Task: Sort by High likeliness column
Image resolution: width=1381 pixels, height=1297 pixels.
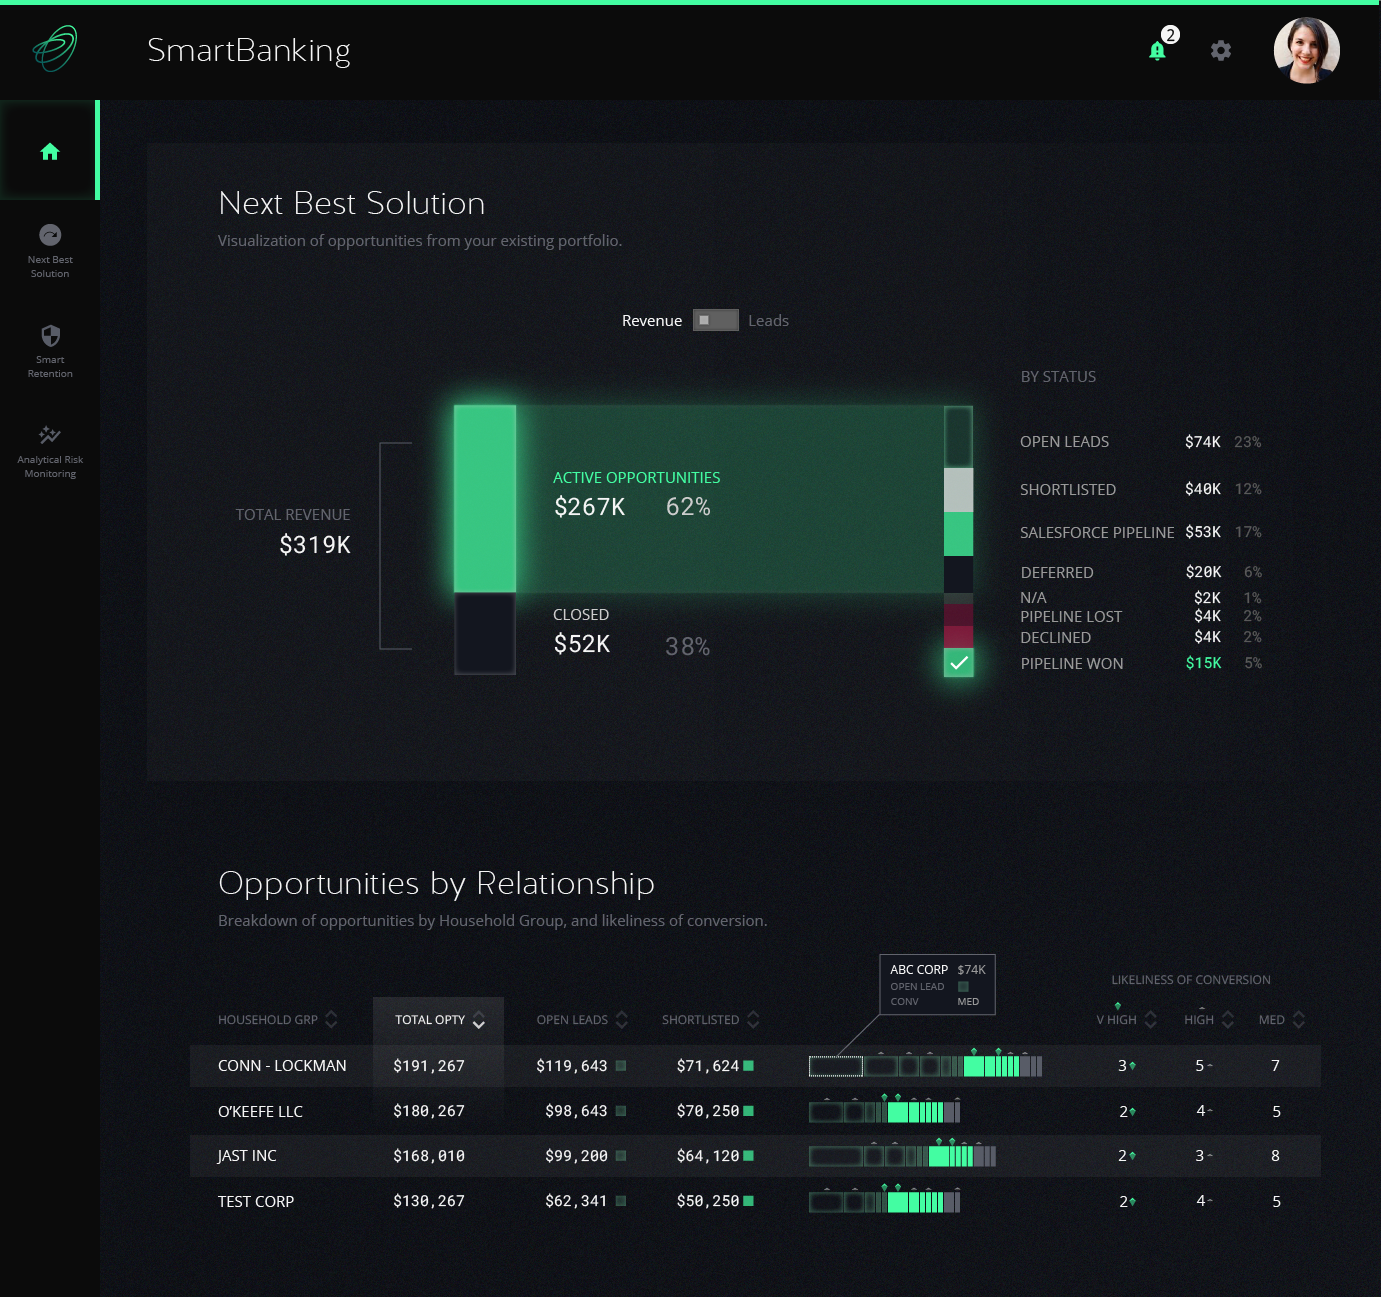Action: [1209, 1020]
